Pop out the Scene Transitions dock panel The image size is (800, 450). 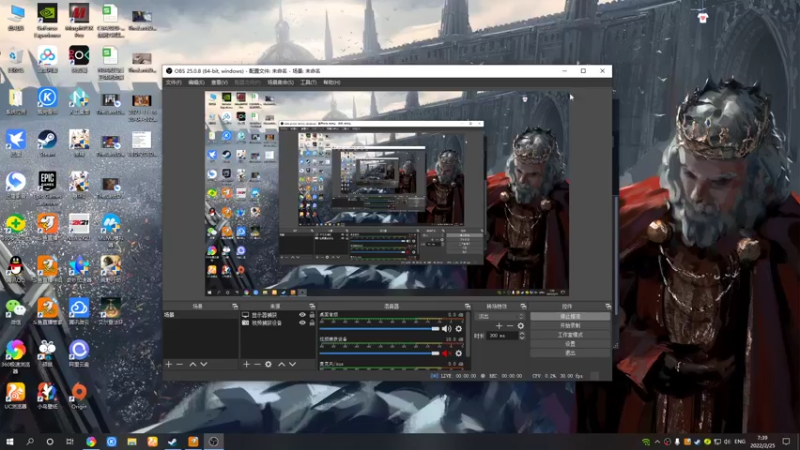[523, 306]
